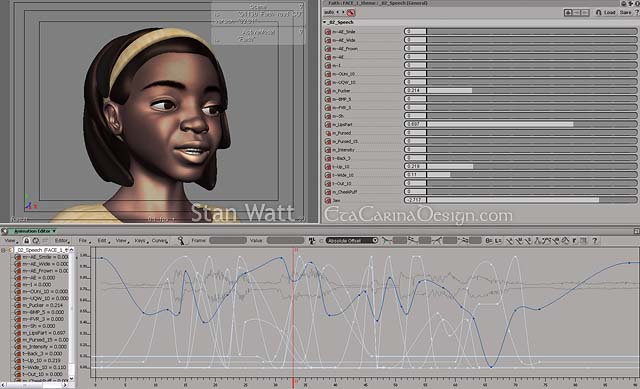Toggle the animation marker beside m_LipsPart slider
Viewport: 640px width, 389px height.
point(328,124)
